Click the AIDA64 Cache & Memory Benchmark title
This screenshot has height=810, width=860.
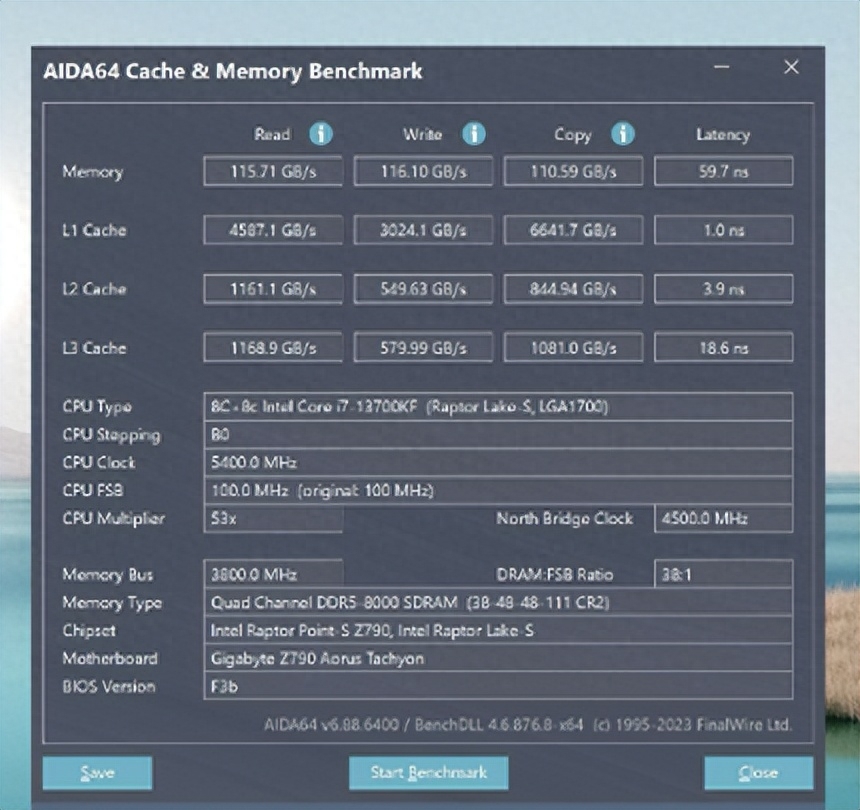coord(233,72)
